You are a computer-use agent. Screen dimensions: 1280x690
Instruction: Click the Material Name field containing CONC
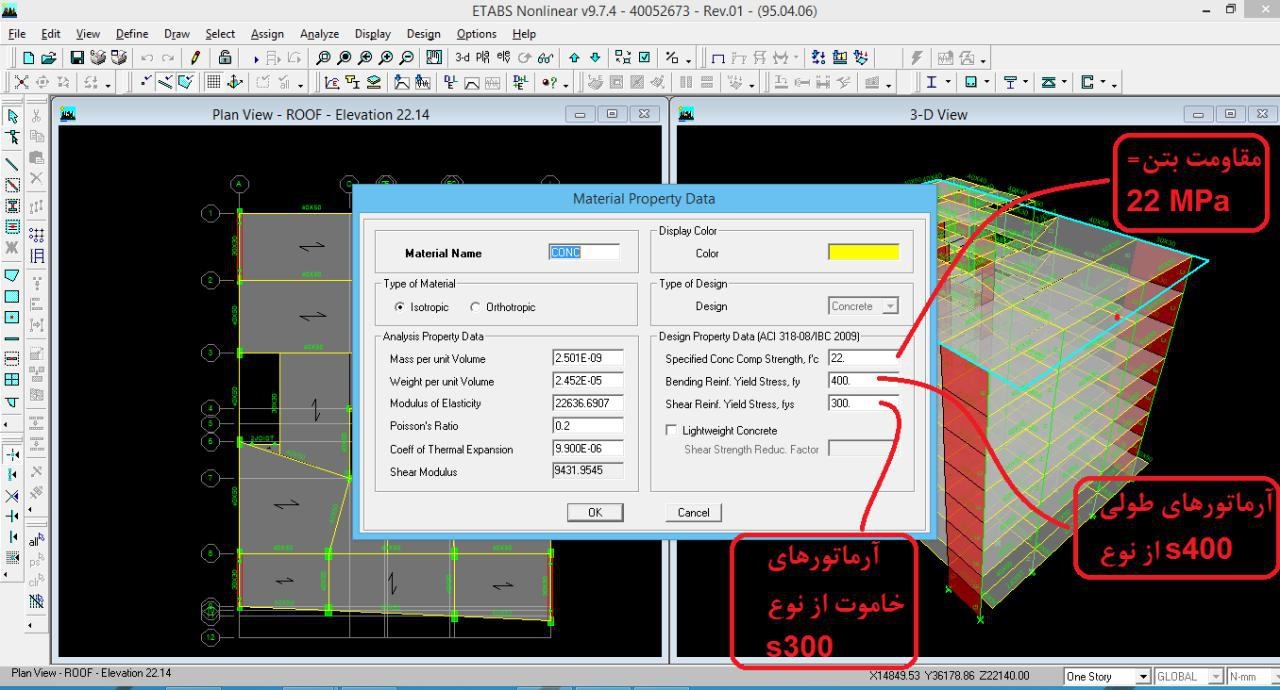(x=584, y=252)
